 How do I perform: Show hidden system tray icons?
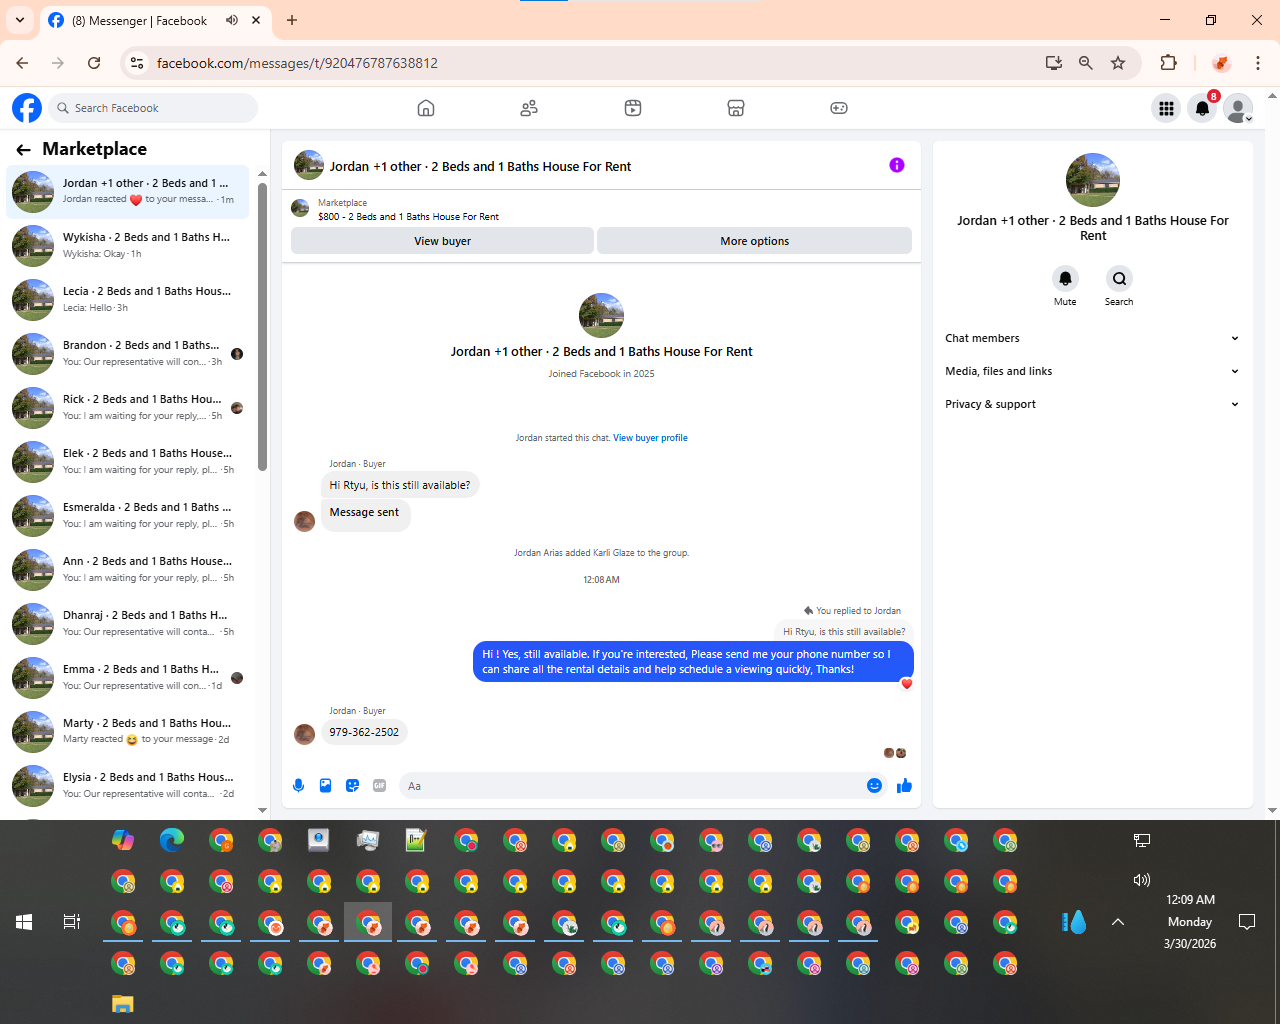(x=1118, y=922)
